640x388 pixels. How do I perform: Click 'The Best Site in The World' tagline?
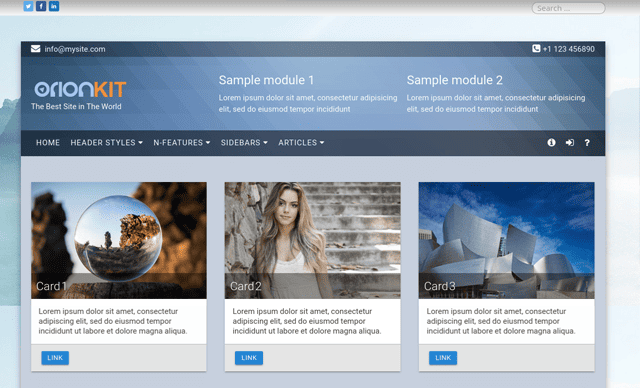click(76, 106)
